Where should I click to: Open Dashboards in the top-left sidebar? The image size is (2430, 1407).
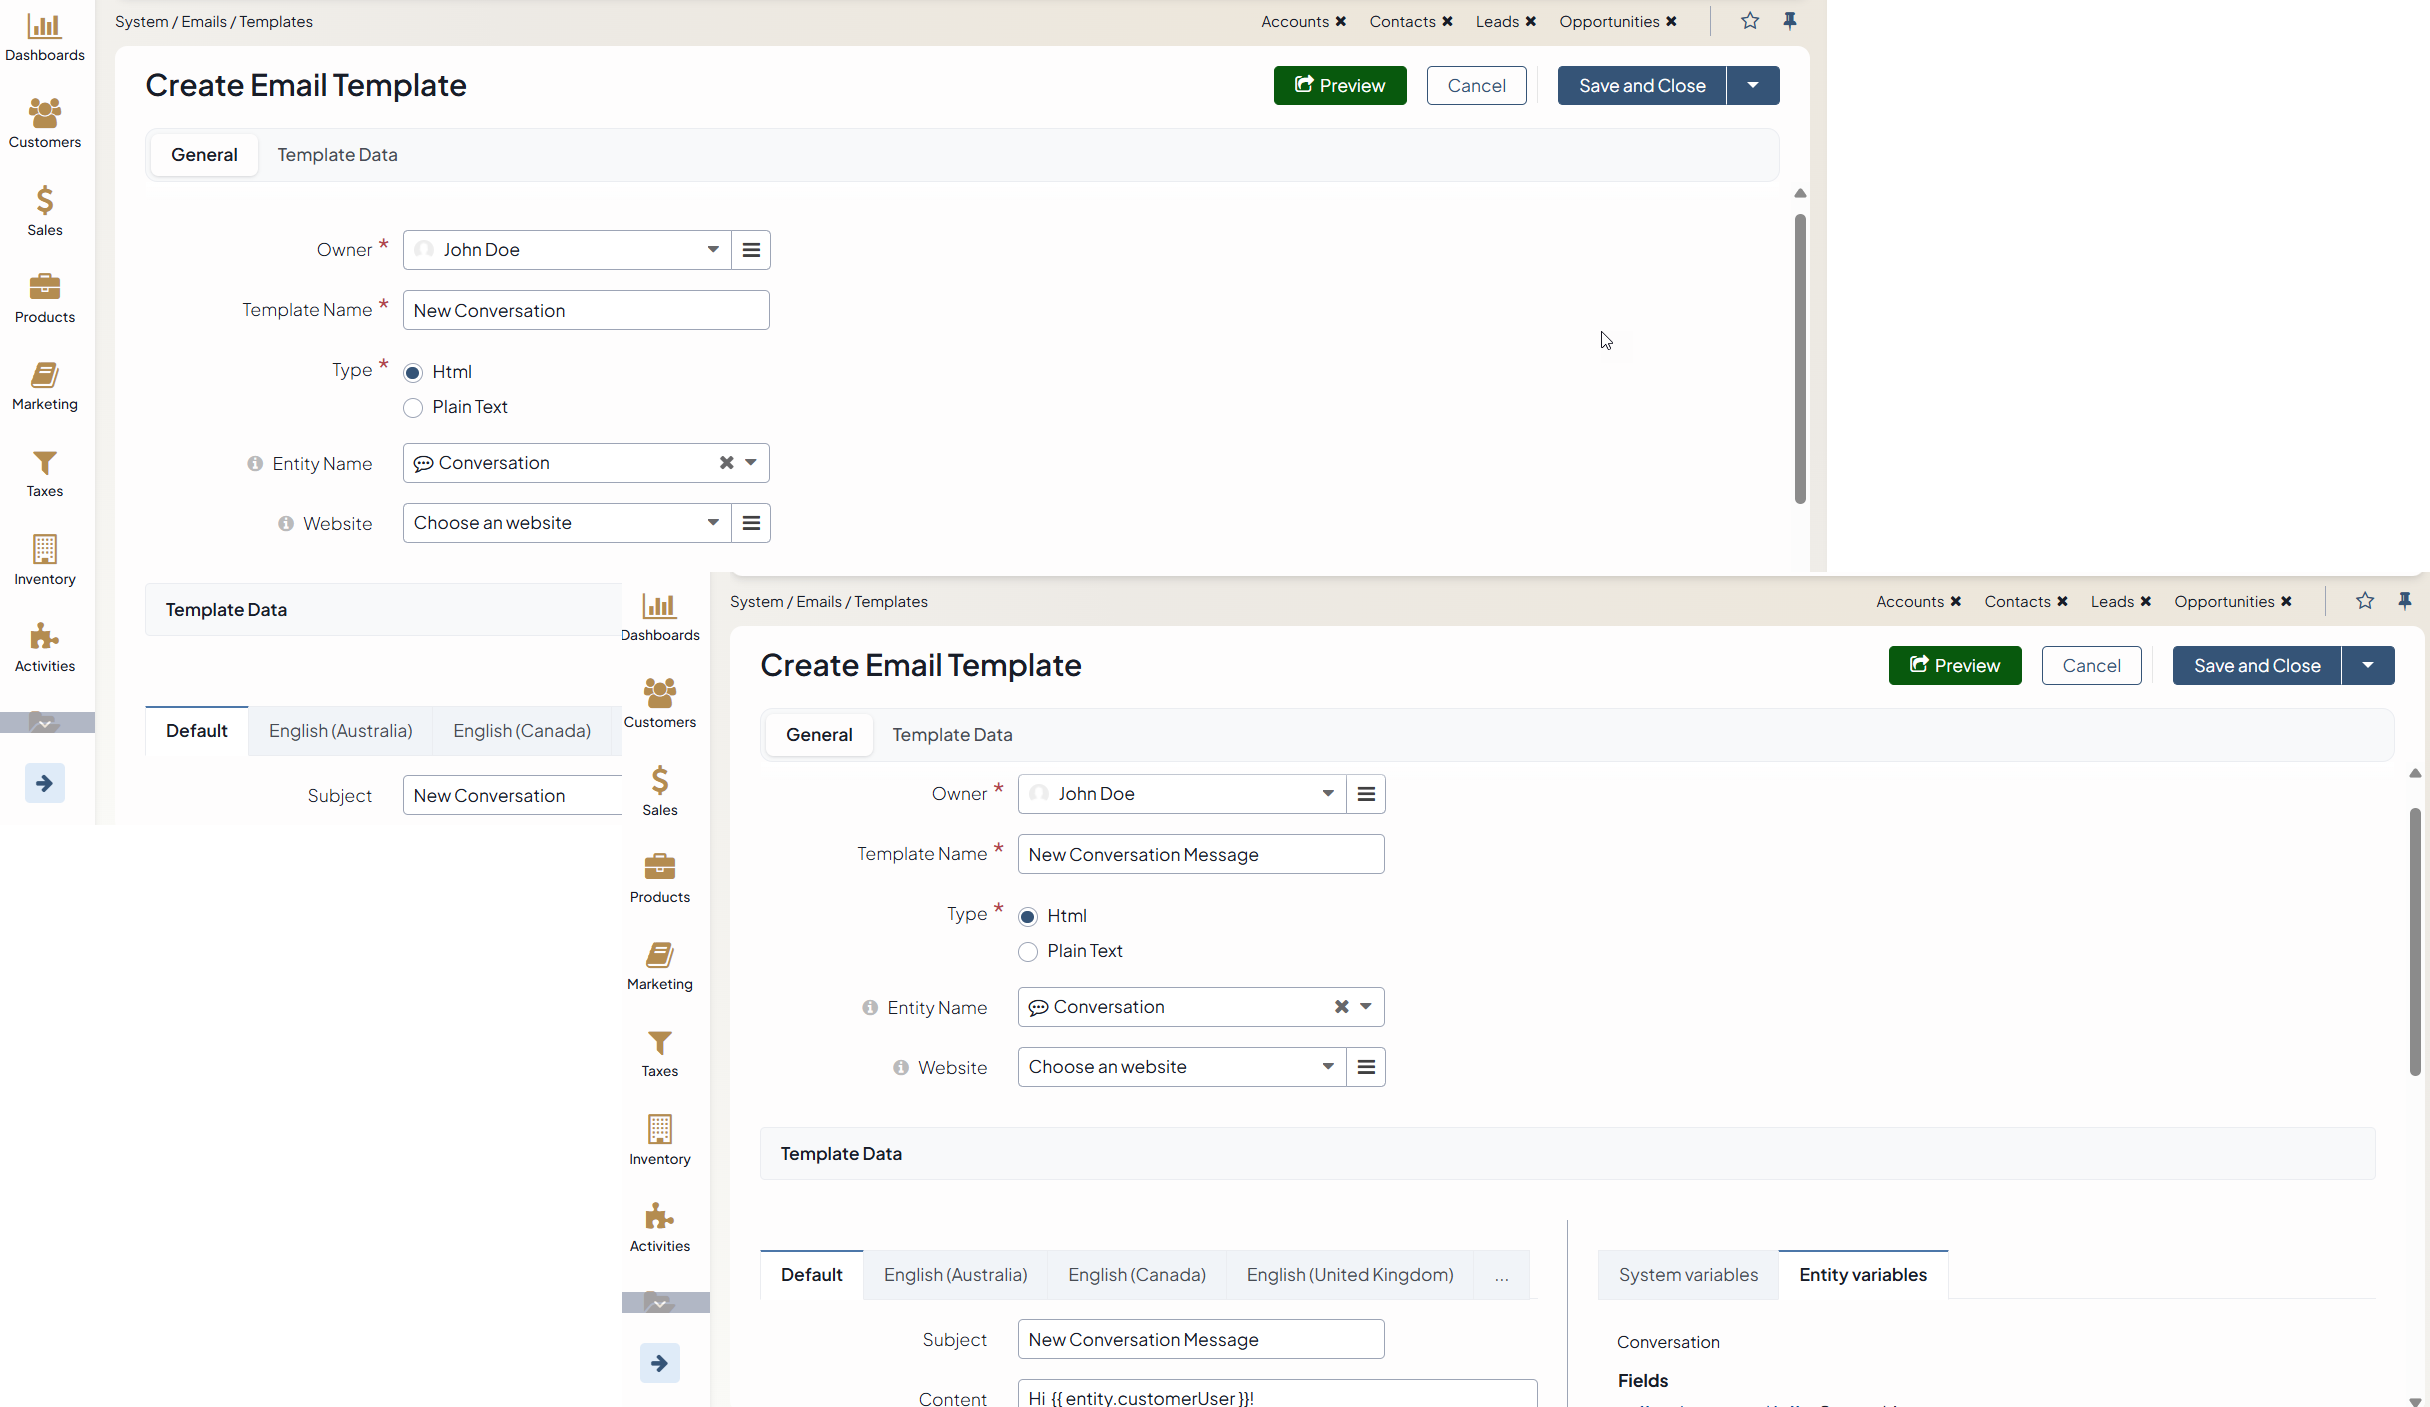click(44, 36)
